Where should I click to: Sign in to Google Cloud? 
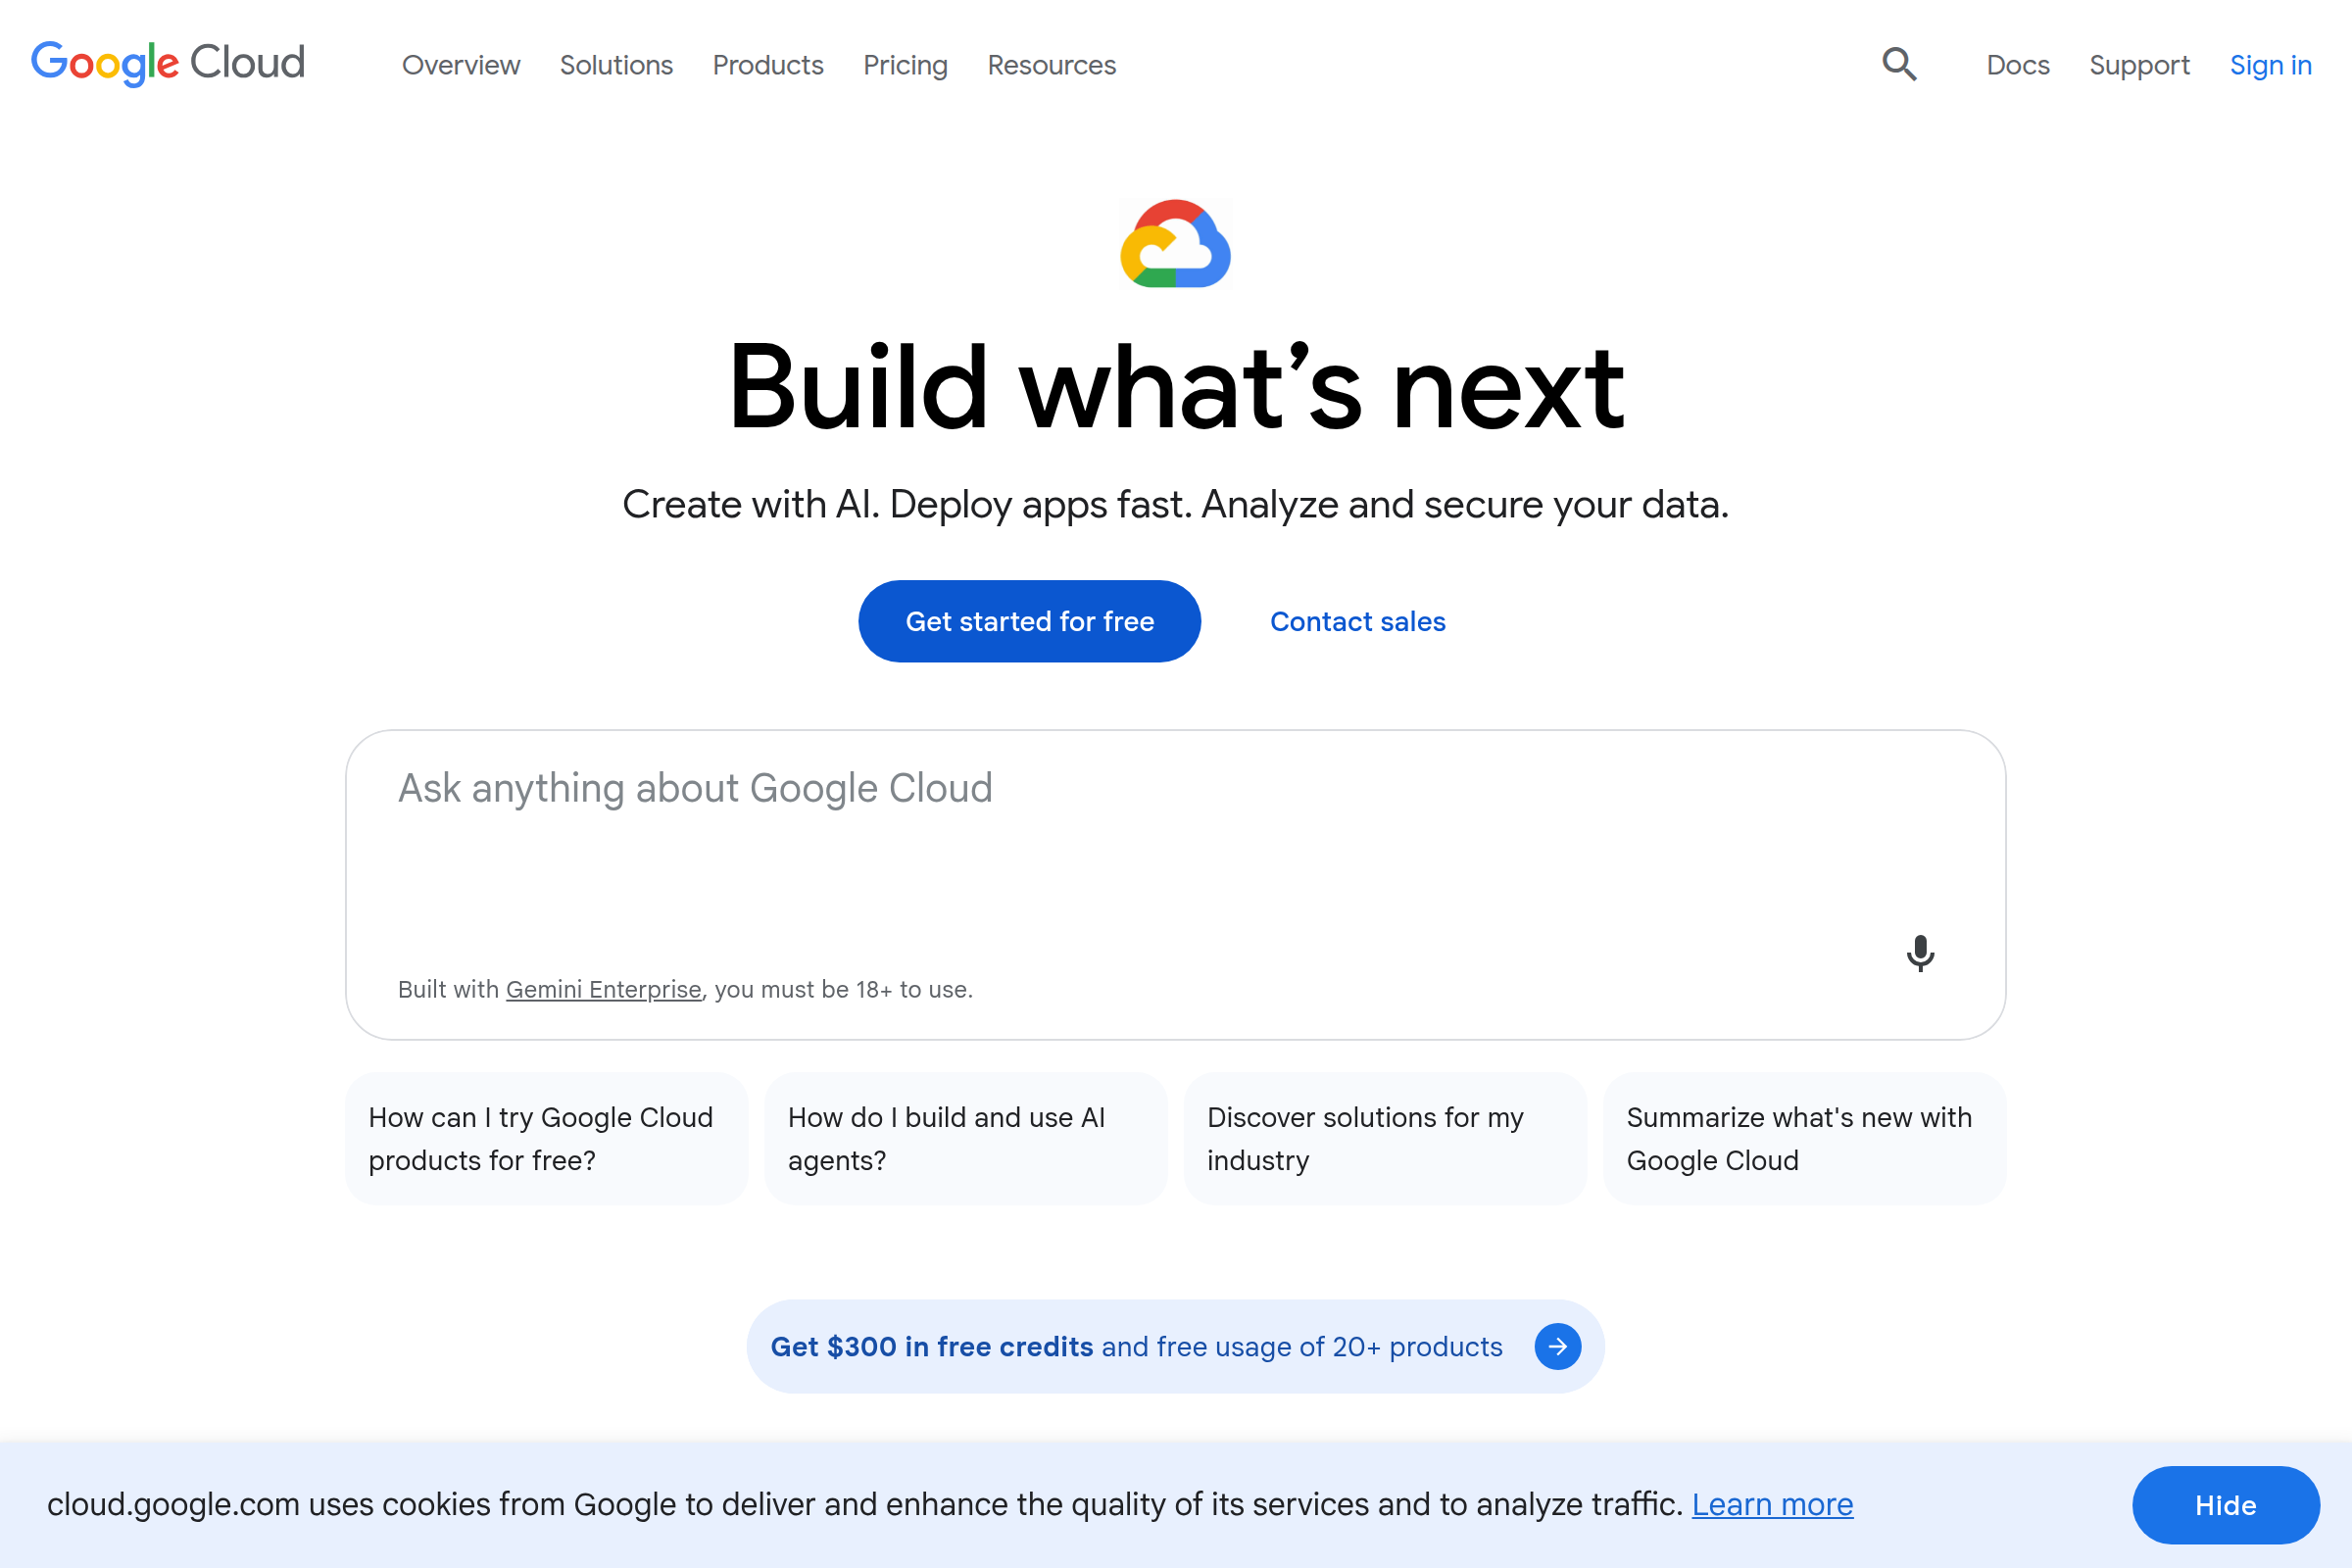coord(2270,65)
